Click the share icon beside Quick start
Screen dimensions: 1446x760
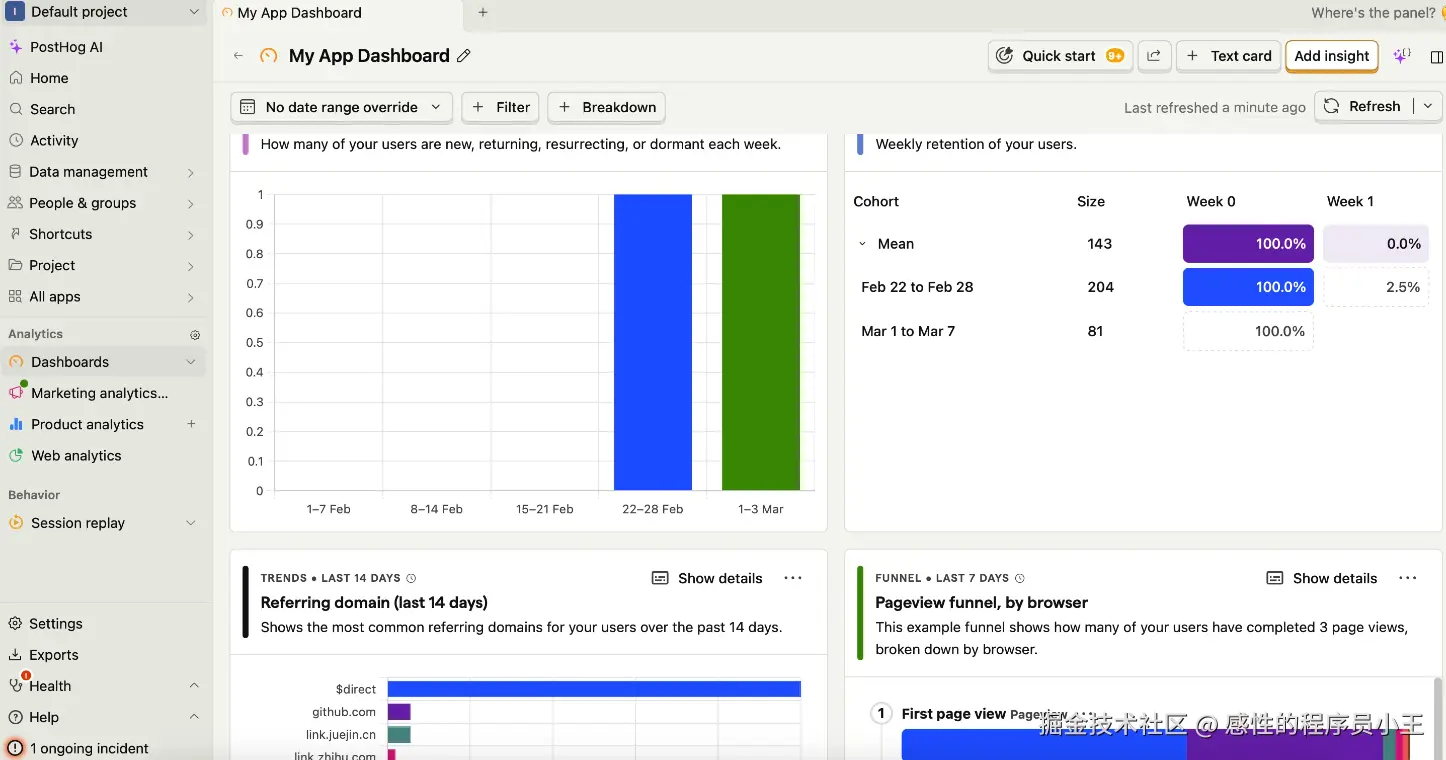[1154, 56]
